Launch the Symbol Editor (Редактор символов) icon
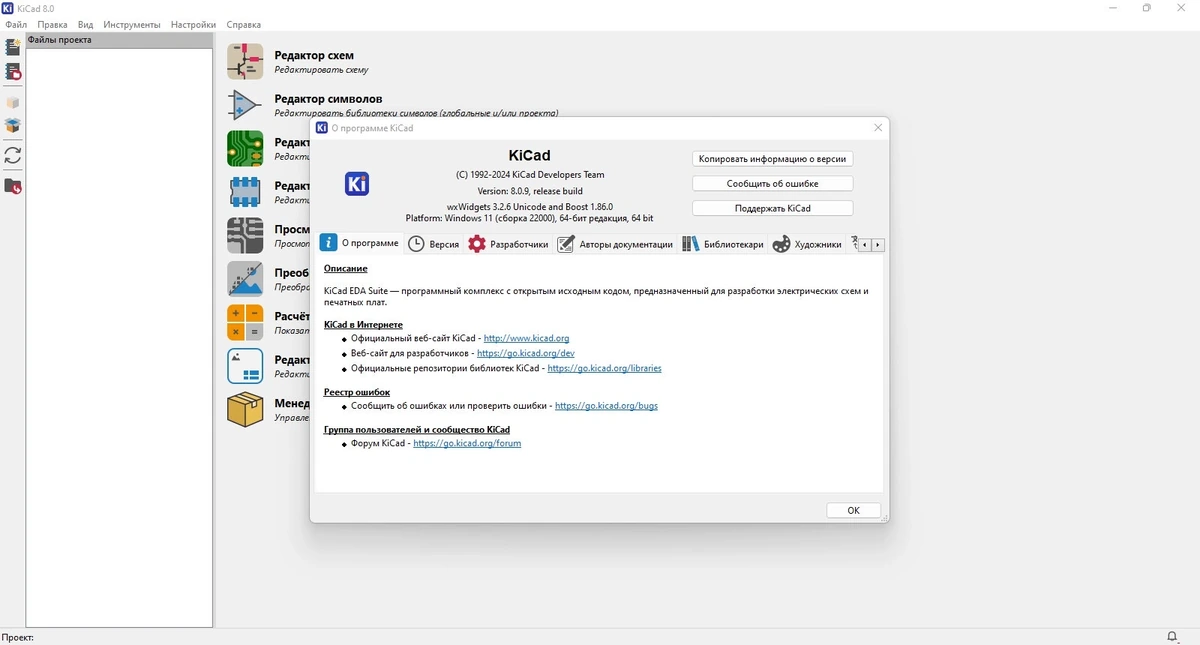The width and height of the screenshot is (1200, 645). tap(245, 105)
